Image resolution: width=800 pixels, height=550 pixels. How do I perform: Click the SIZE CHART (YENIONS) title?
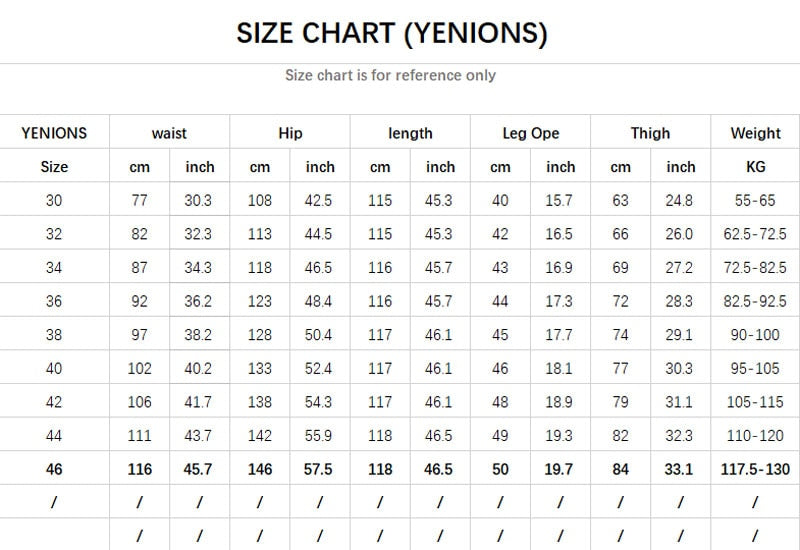click(392, 33)
